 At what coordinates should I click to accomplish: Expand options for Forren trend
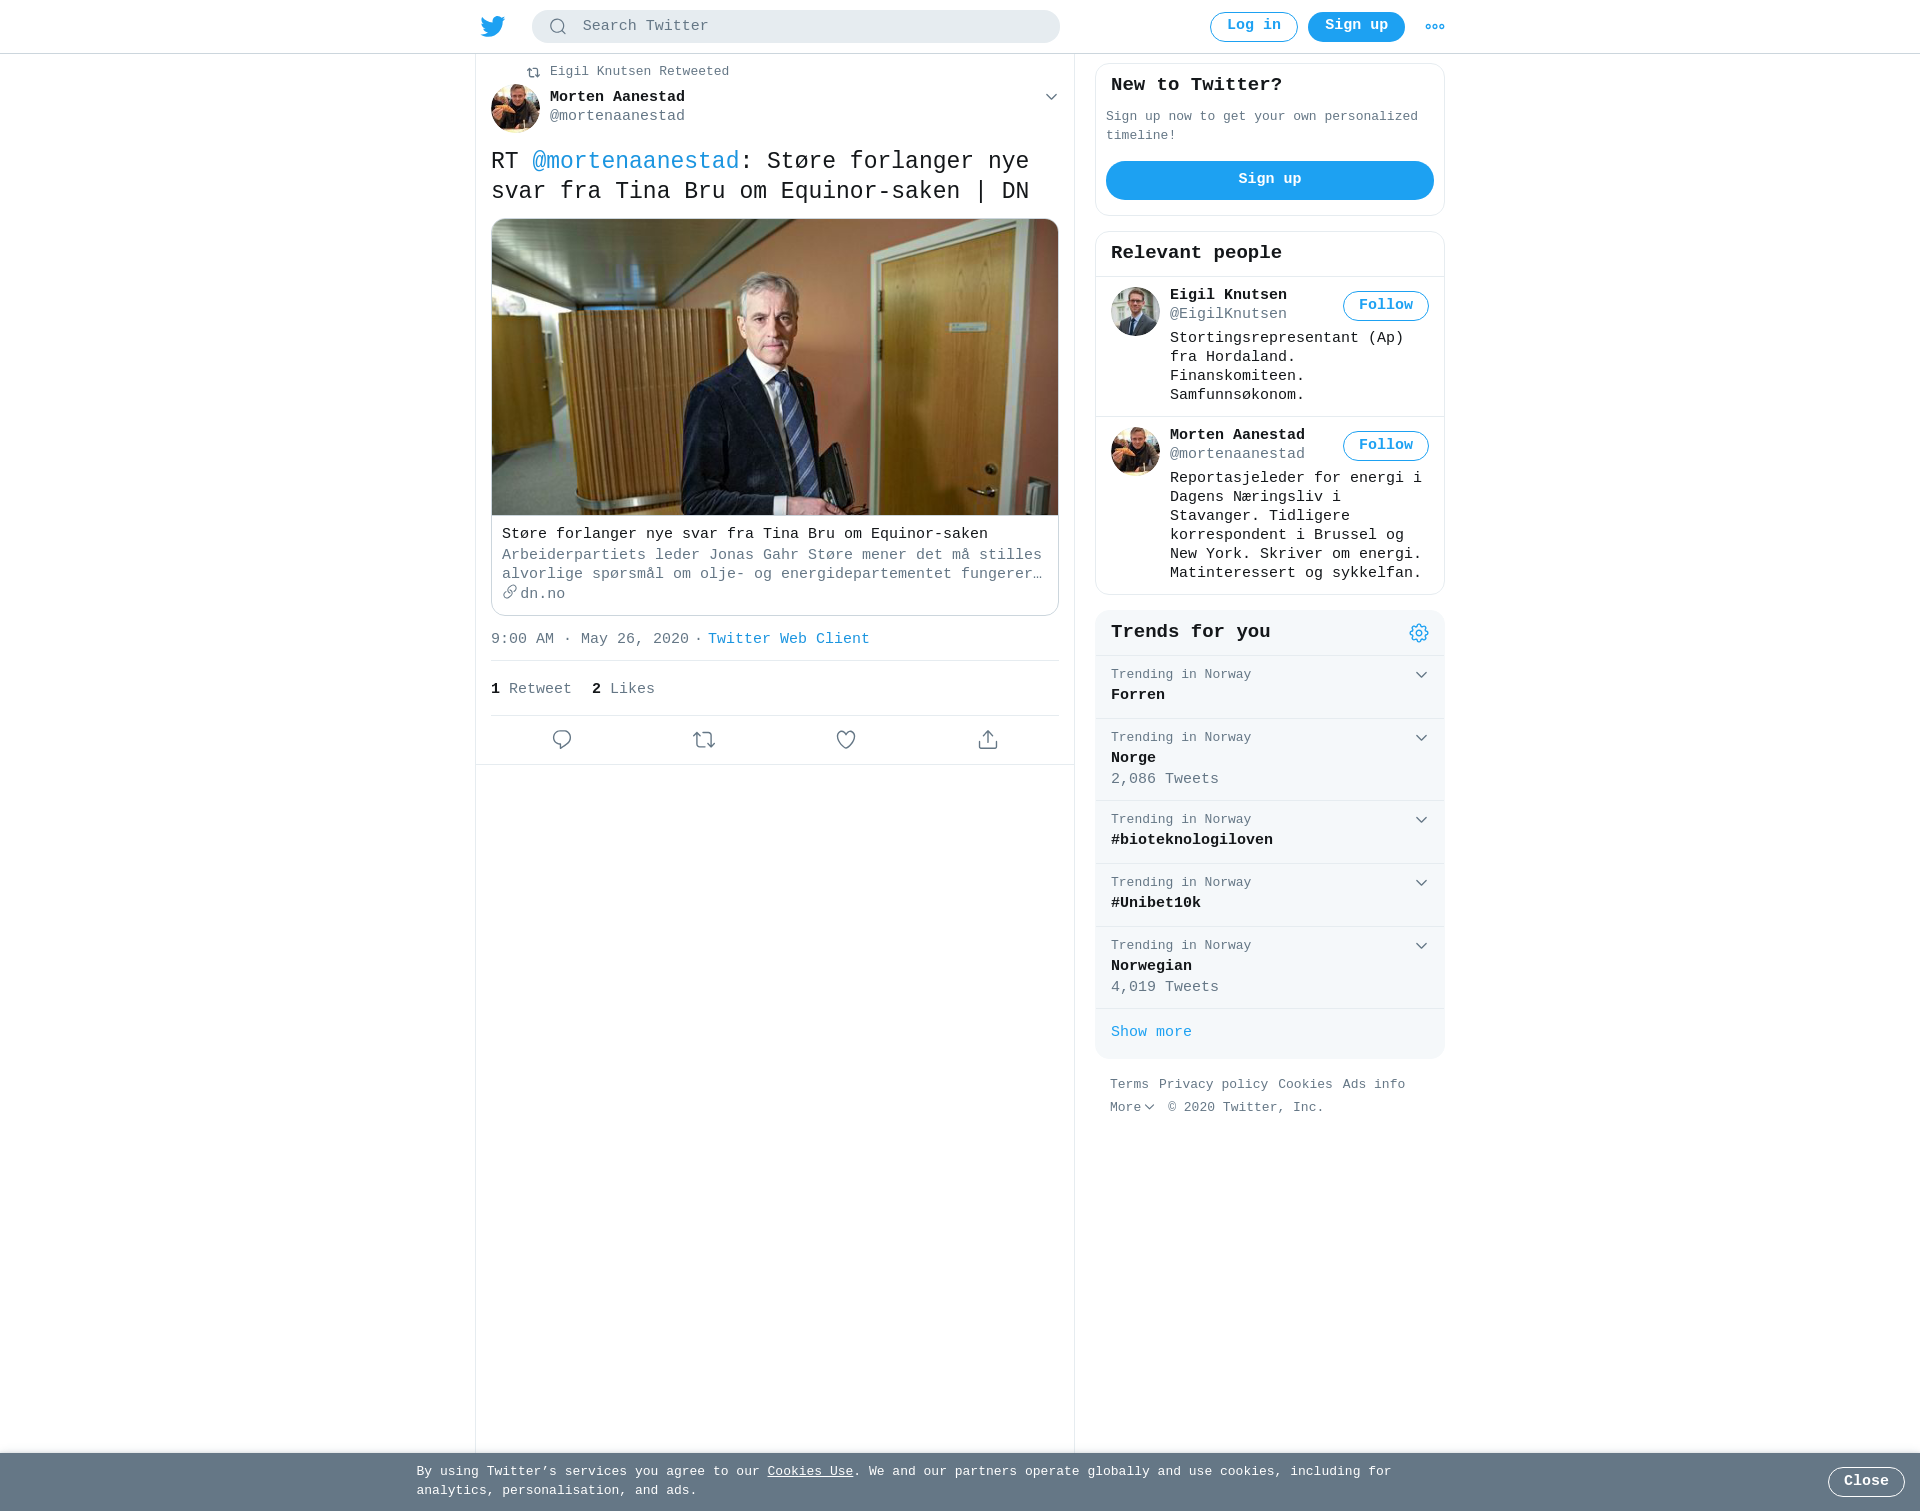point(1421,675)
